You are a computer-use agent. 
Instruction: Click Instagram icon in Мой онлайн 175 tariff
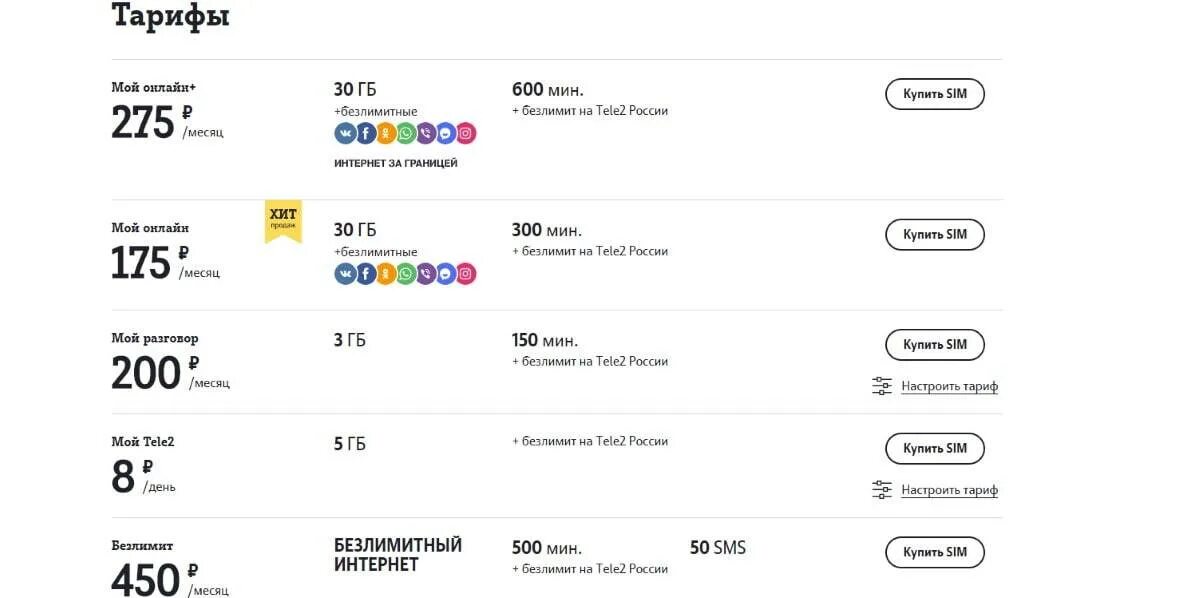coord(465,273)
